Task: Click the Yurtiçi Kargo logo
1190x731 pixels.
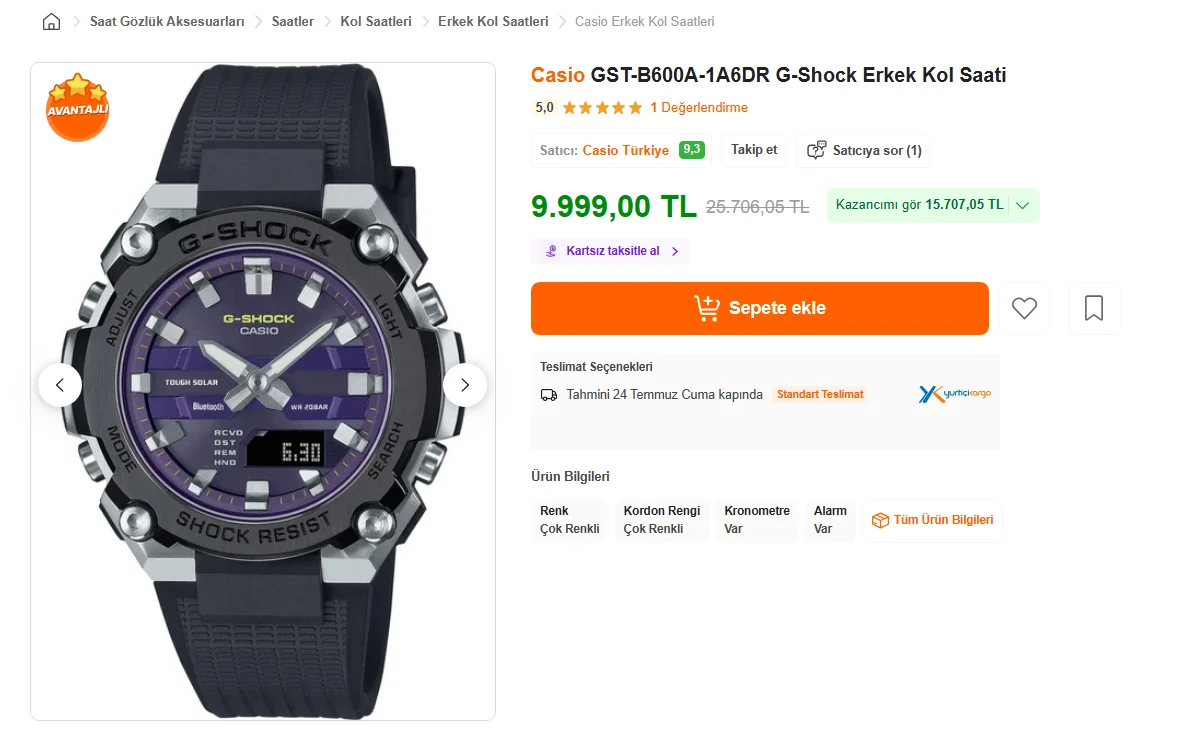Action: coord(955,394)
